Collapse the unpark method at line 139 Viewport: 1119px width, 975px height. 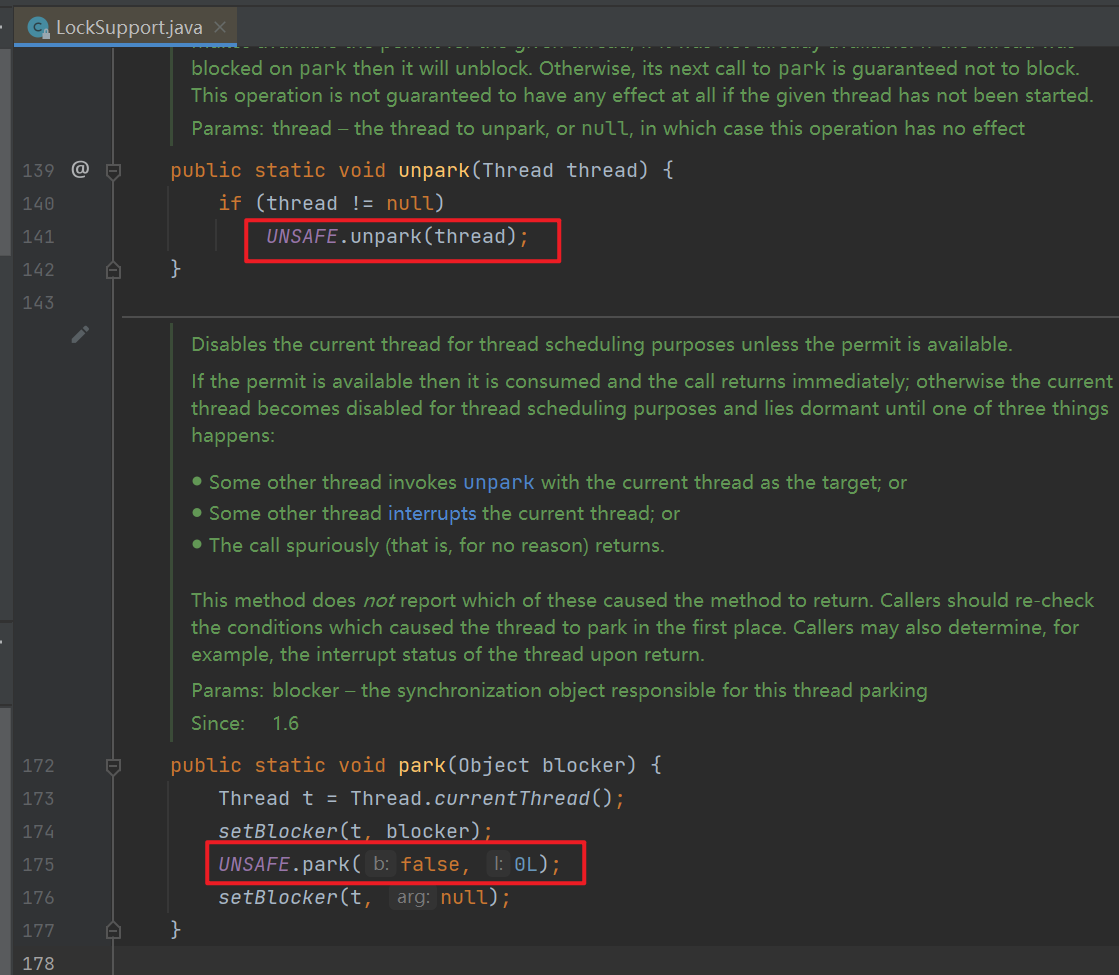pos(113,171)
